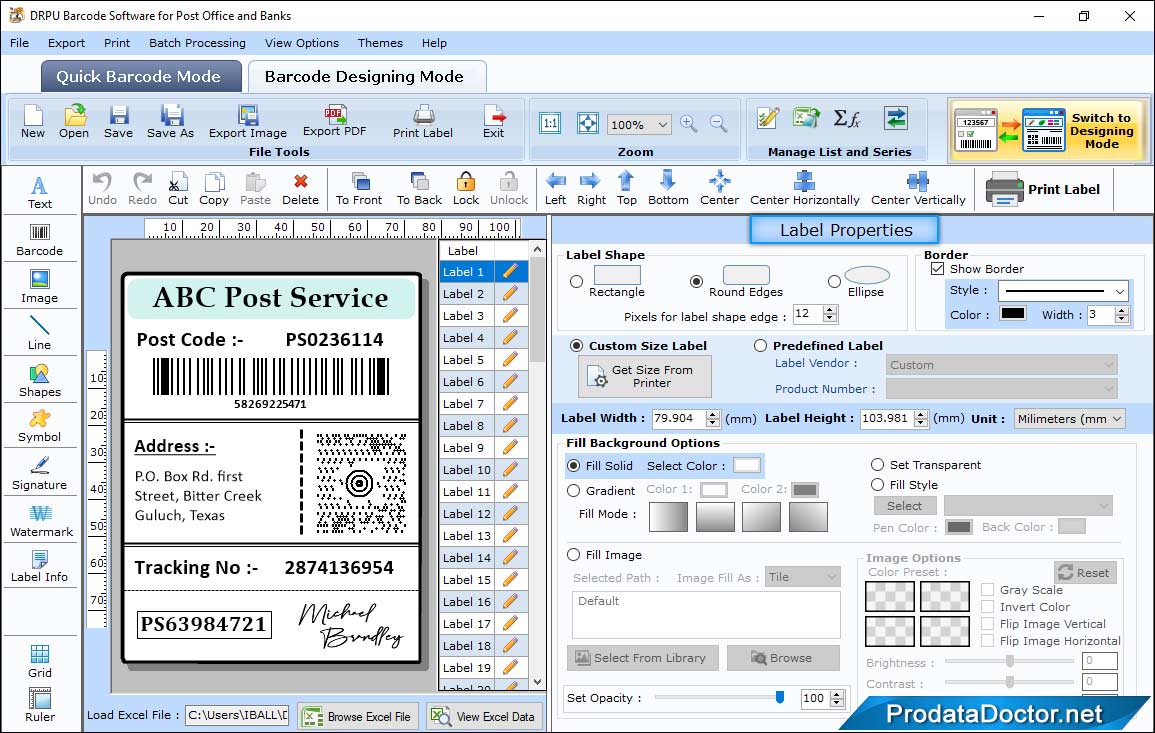Open Image Fill As Tile dropdown
This screenshot has width=1155, height=733.
(803, 577)
